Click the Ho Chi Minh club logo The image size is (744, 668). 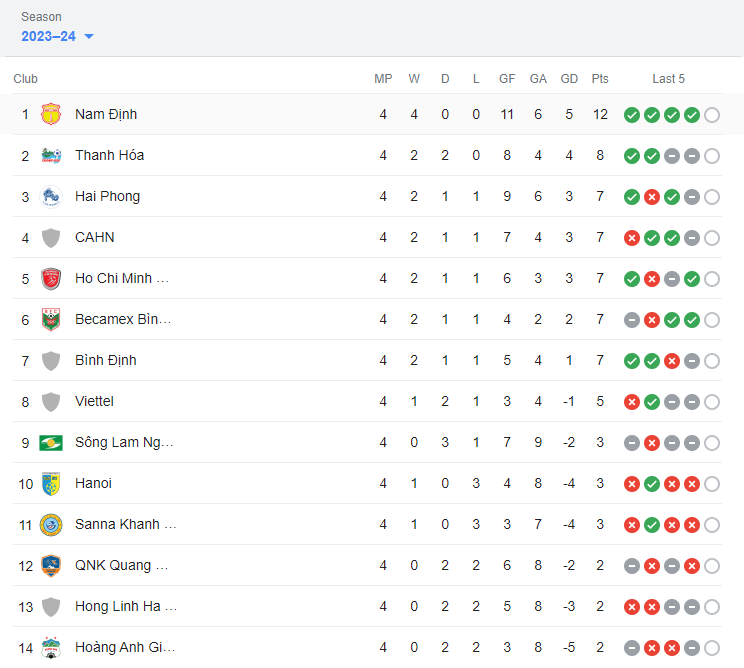pos(51,279)
